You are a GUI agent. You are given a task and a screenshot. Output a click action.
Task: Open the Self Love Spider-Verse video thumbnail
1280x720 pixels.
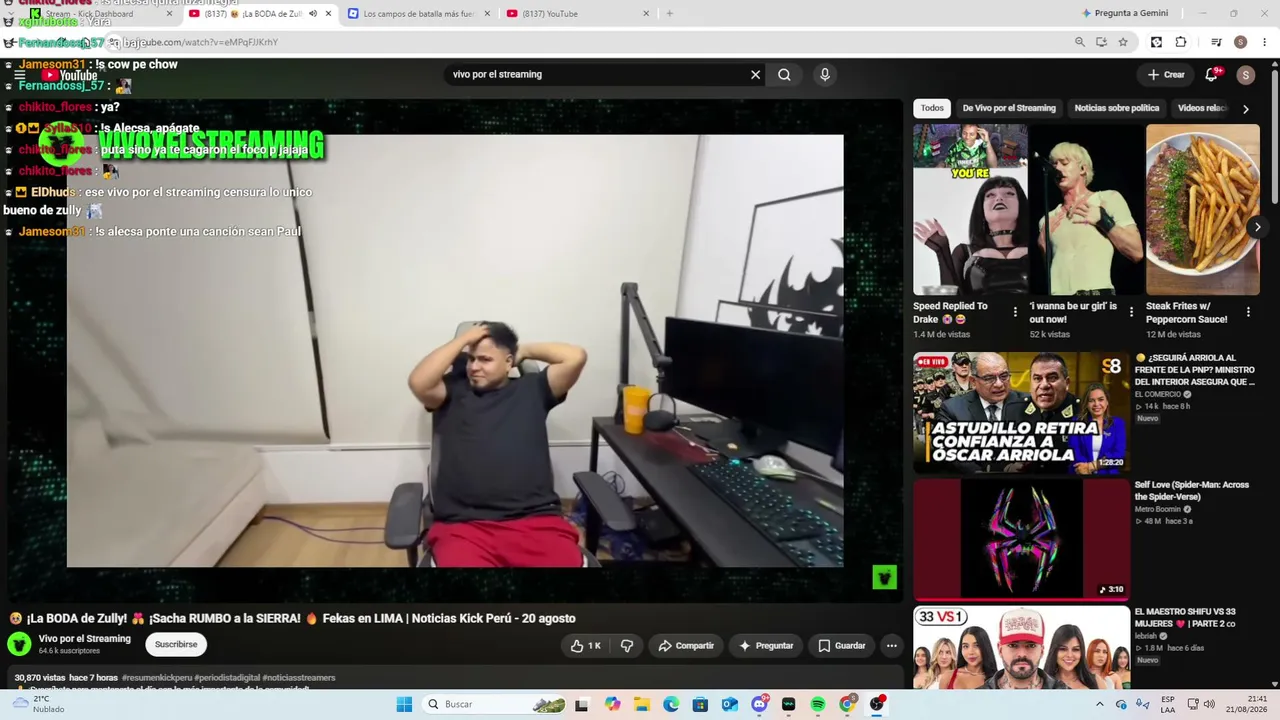[x=1021, y=539]
